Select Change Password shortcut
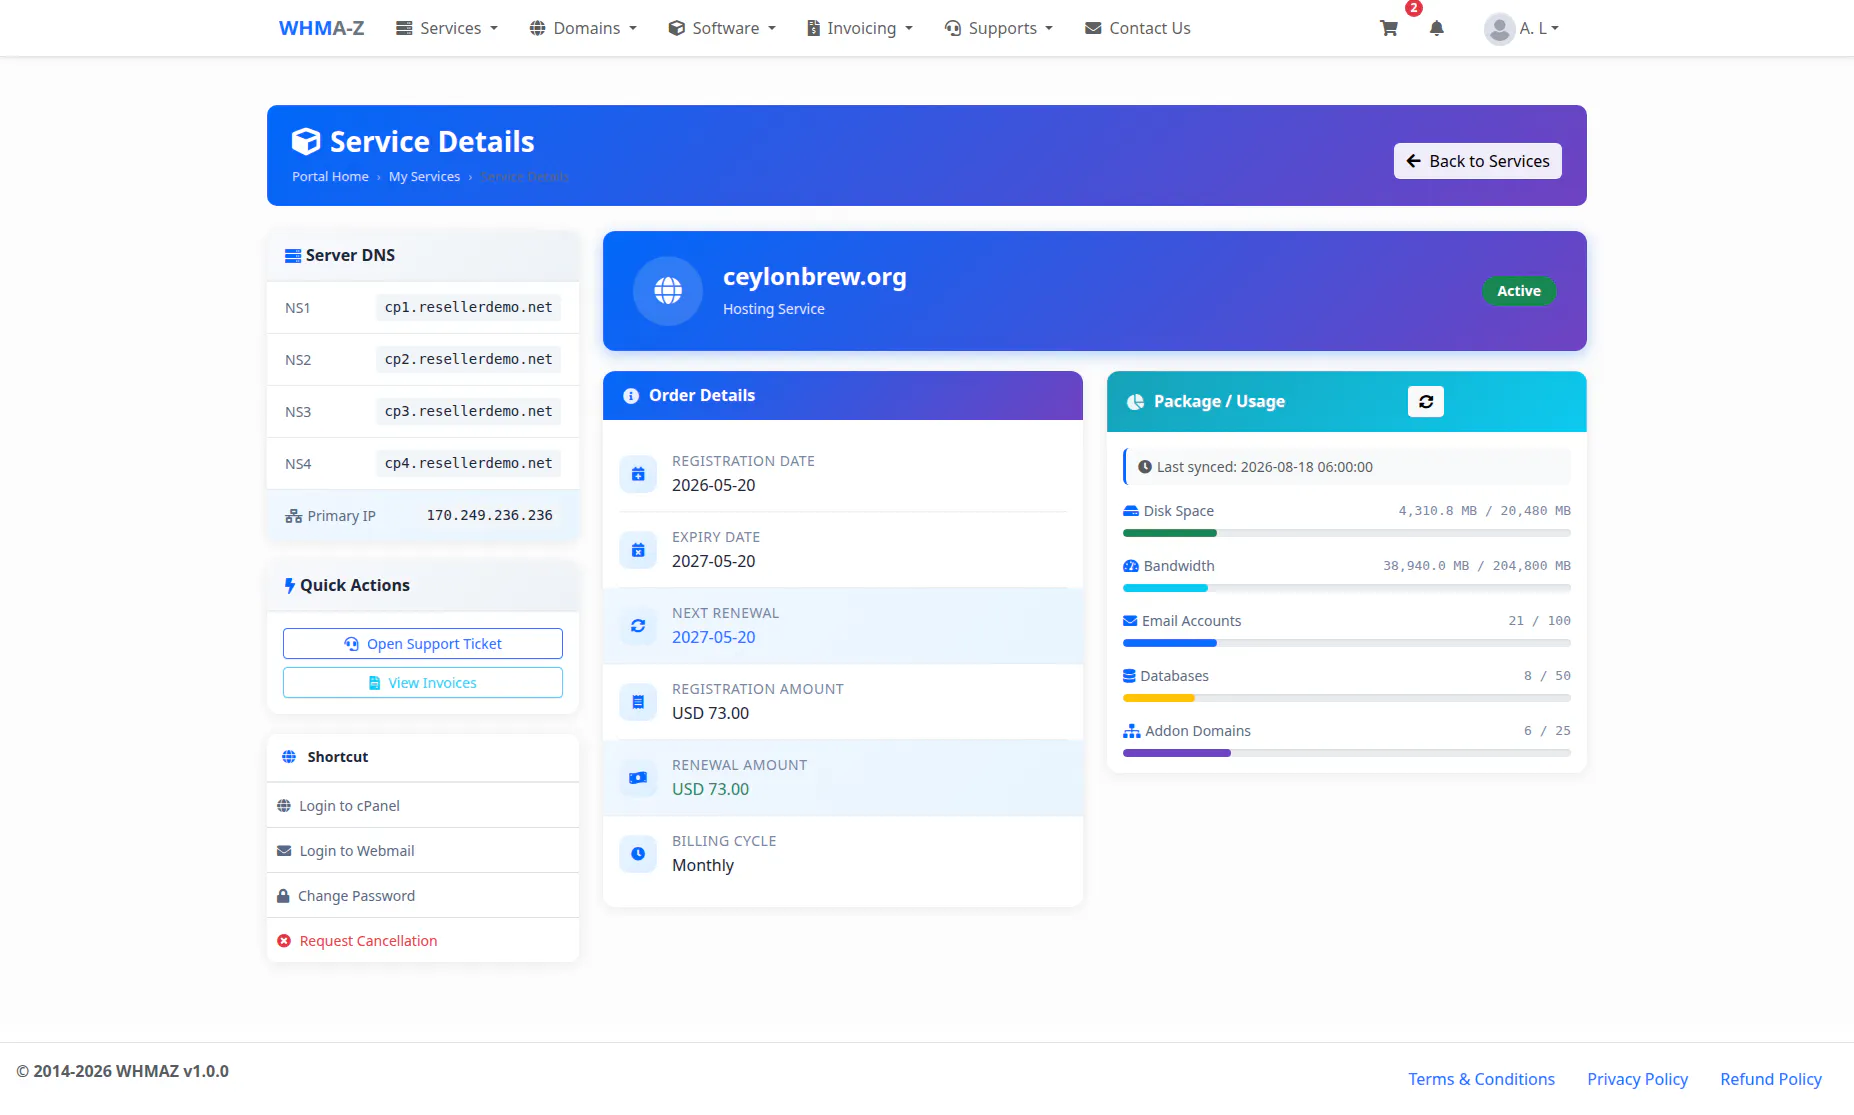This screenshot has width=1854, height=1115. (x=423, y=896)
